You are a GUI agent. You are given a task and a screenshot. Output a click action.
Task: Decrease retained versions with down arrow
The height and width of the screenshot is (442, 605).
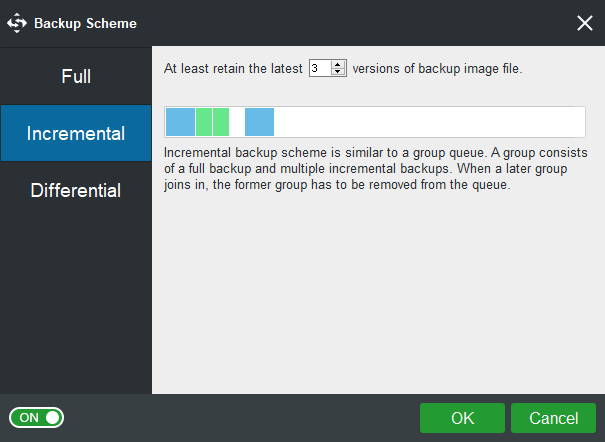click(338, 73)
